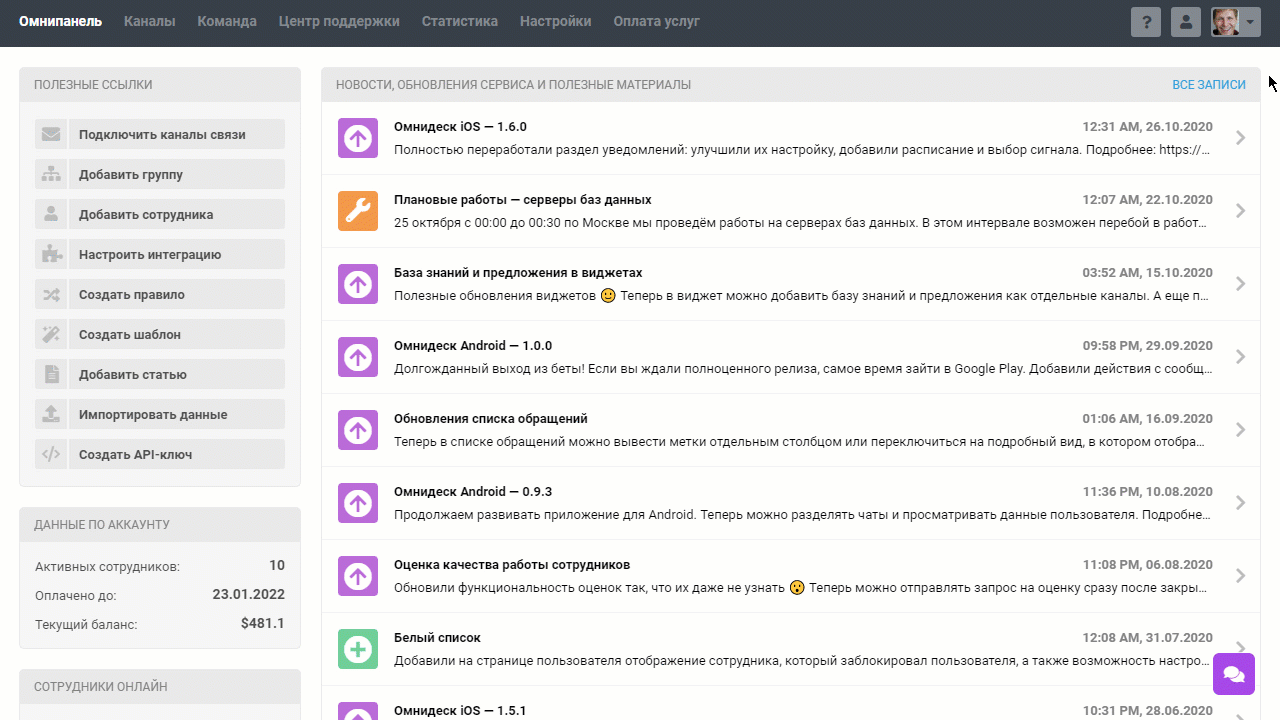Image resolution: width=1280 pixels, height=720 pixels.
Task: Expand Плановые работы entry via chevron
Action: tap(1240, 211)
